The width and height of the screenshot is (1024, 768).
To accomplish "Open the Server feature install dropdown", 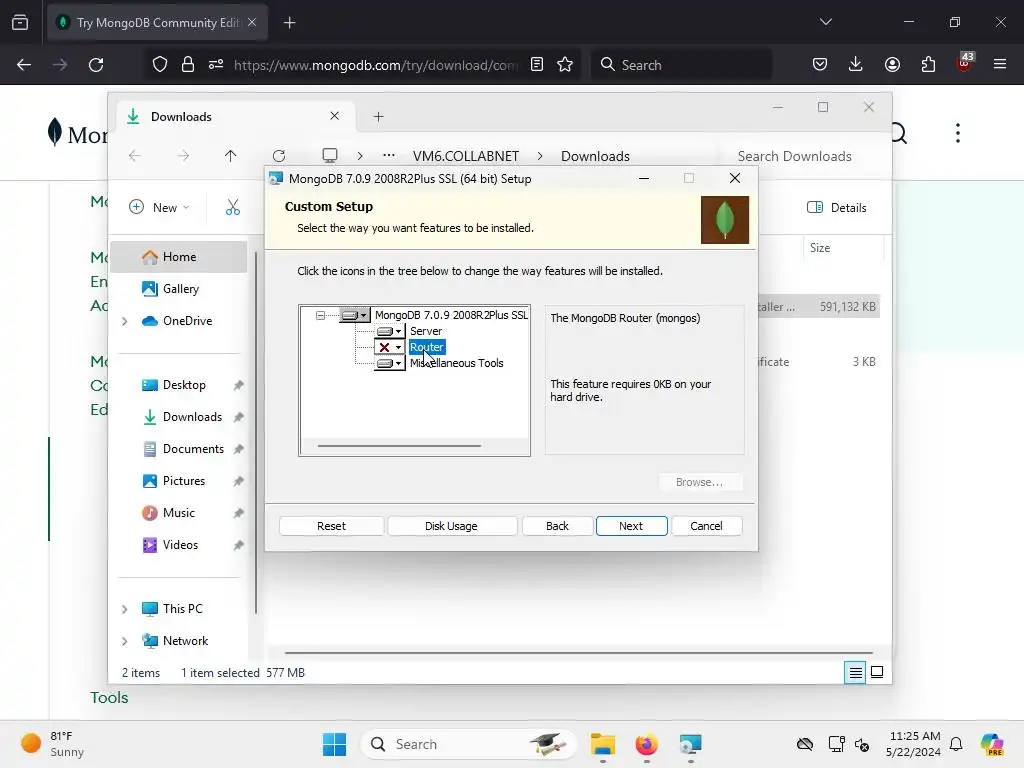I will (x=390, y=331).
